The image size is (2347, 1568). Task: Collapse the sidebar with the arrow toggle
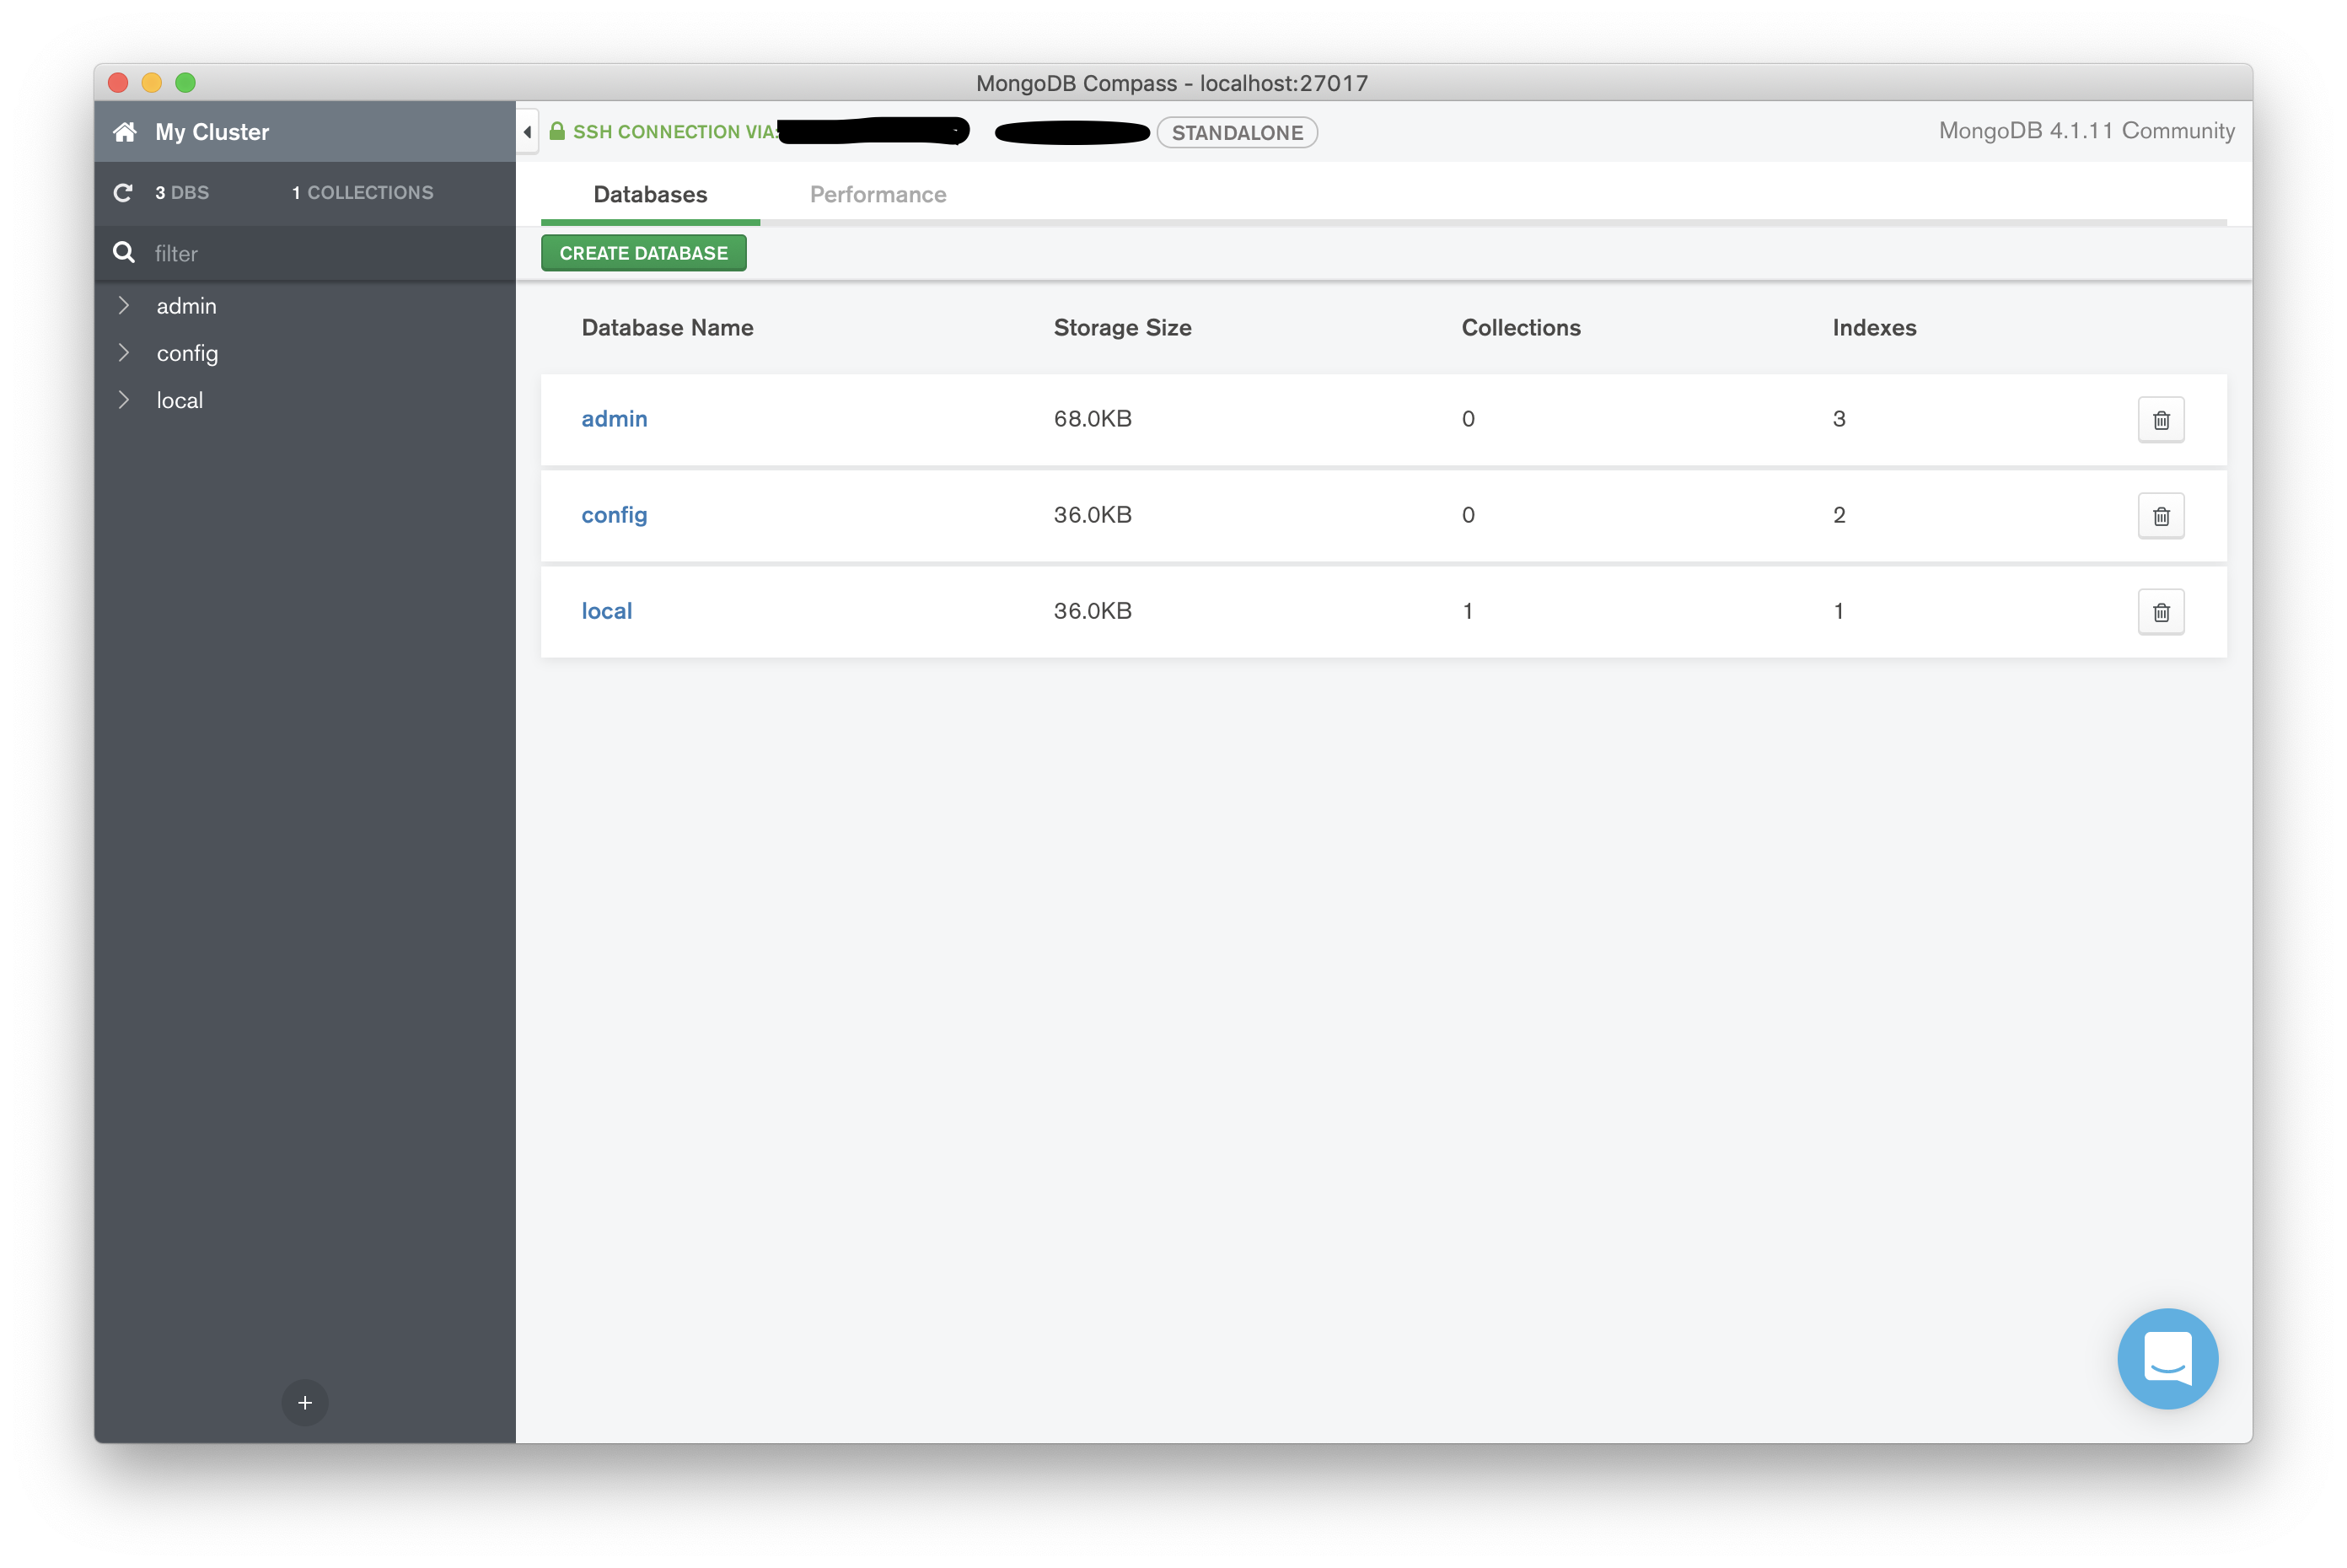tap(527, 132)
